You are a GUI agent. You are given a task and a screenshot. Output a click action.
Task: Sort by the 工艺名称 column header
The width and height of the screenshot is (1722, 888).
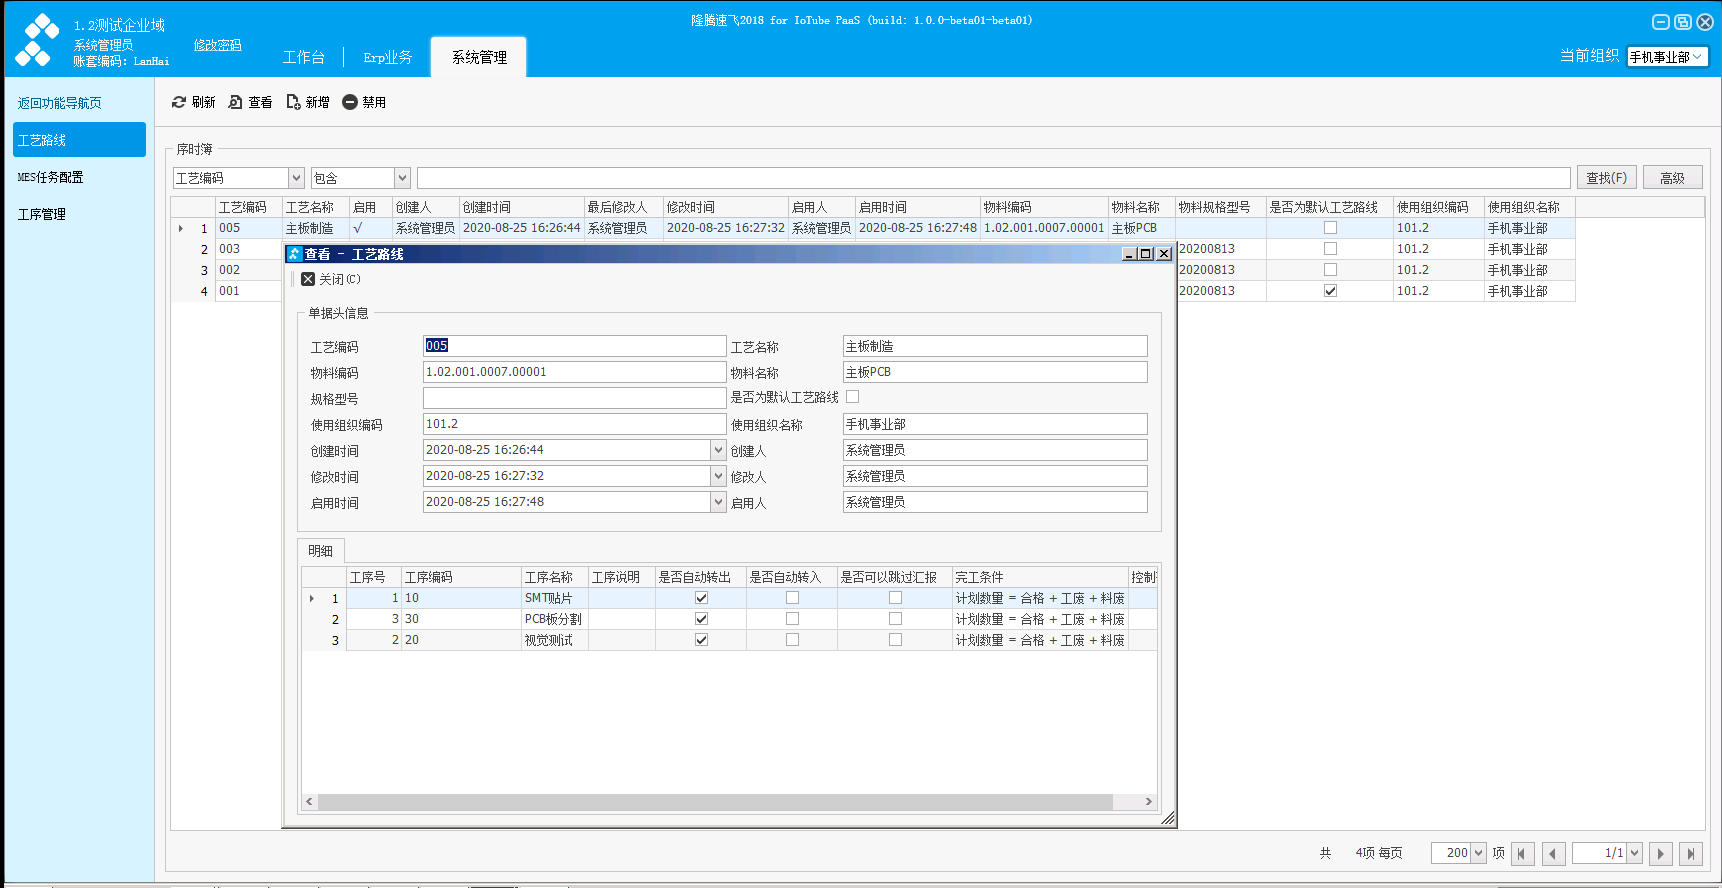316,207
